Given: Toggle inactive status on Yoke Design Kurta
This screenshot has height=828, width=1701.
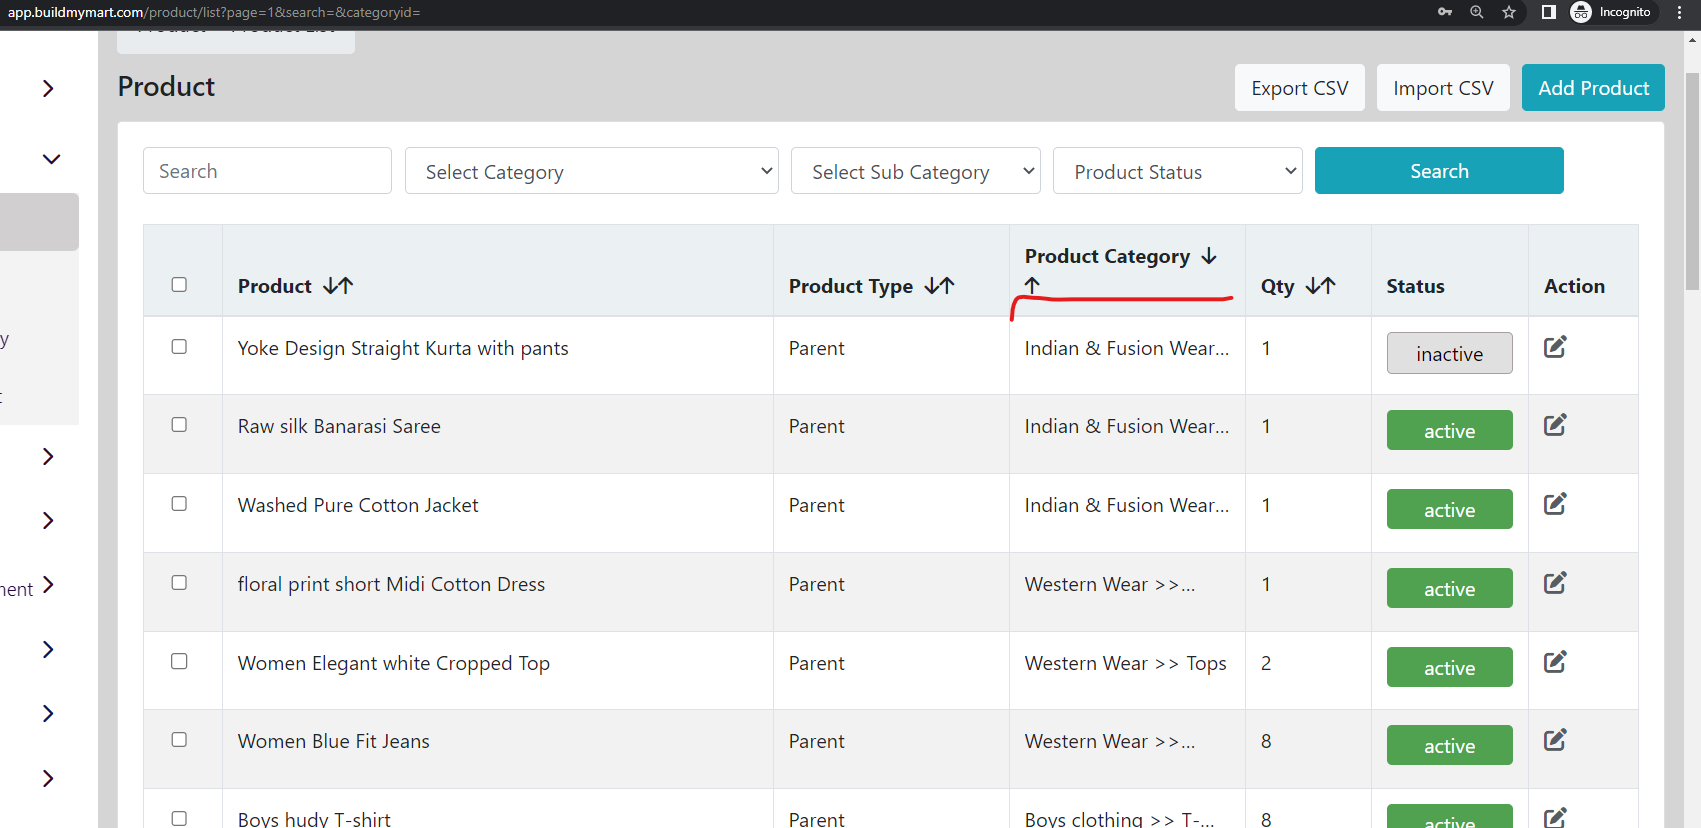Looking at the screenshot, I should 1449,353.
